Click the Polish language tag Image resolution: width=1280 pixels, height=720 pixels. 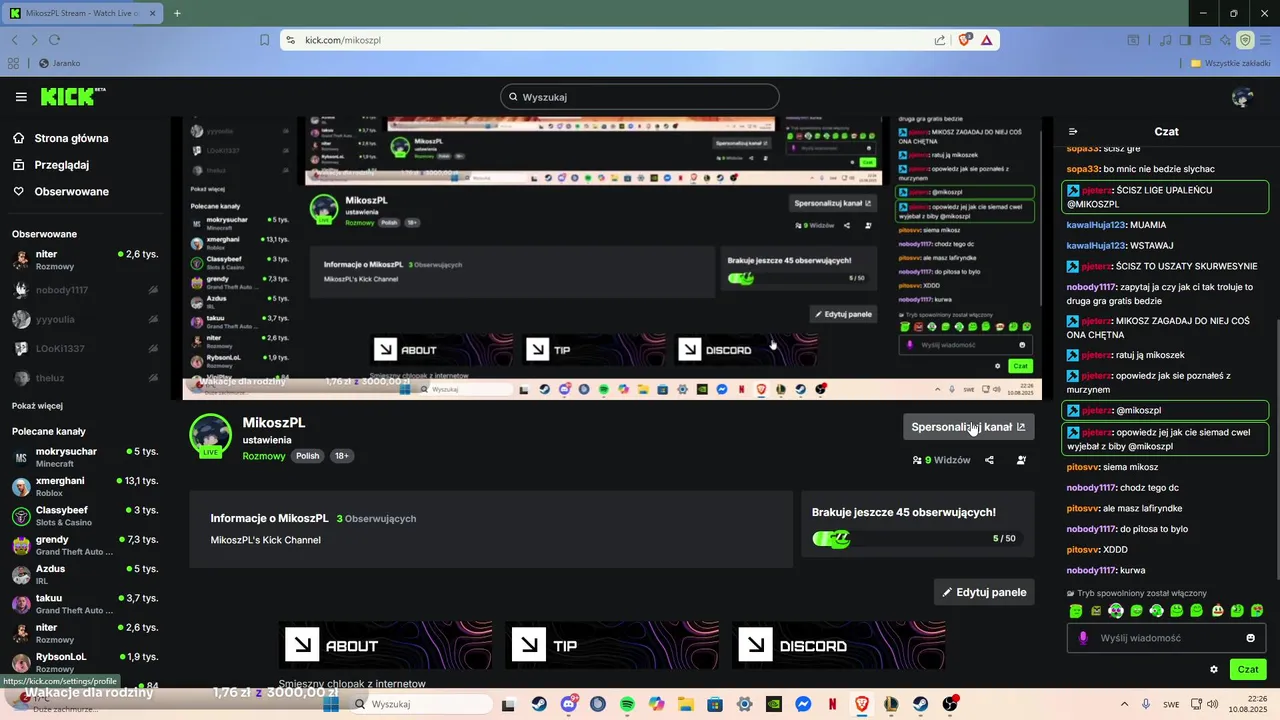(307, 456)
